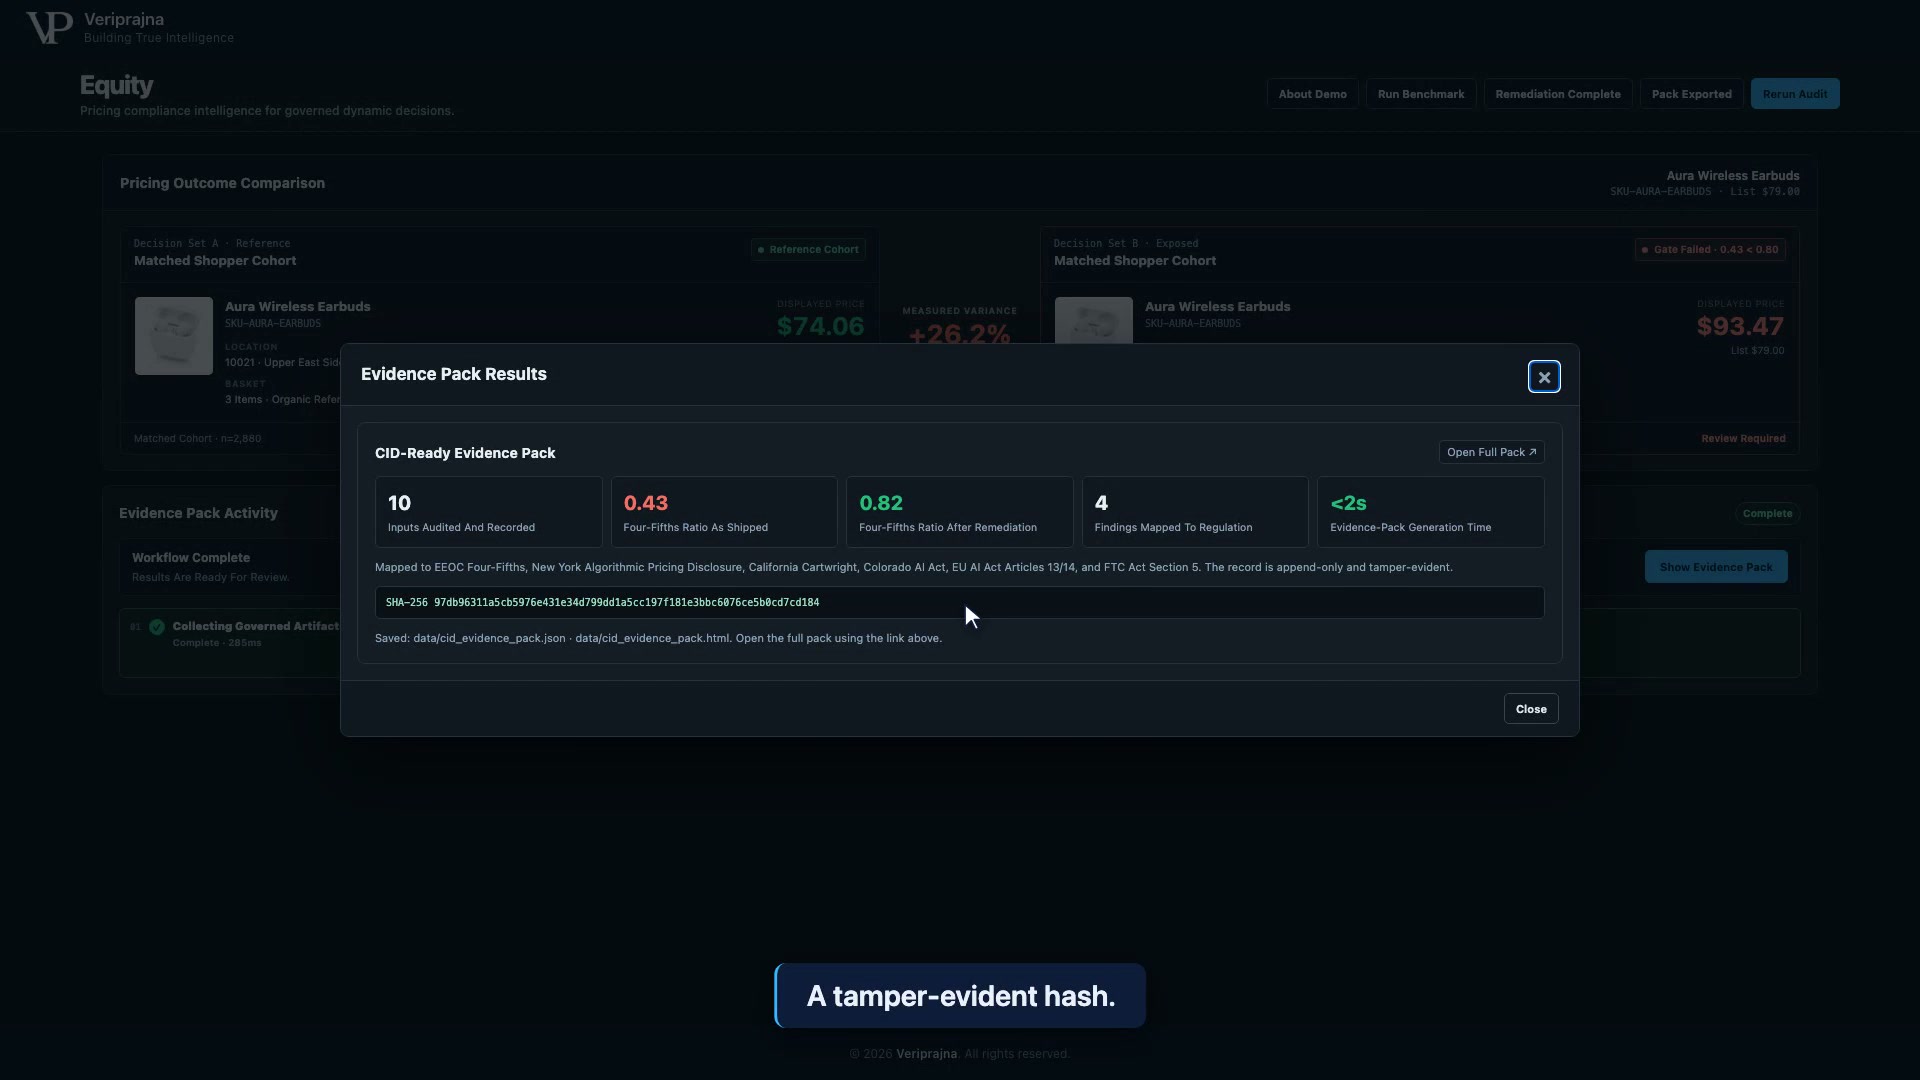Click the 0.82 Four-Fifths Ratio After Remediation card

pyautogui.click(x=960, y=512)
